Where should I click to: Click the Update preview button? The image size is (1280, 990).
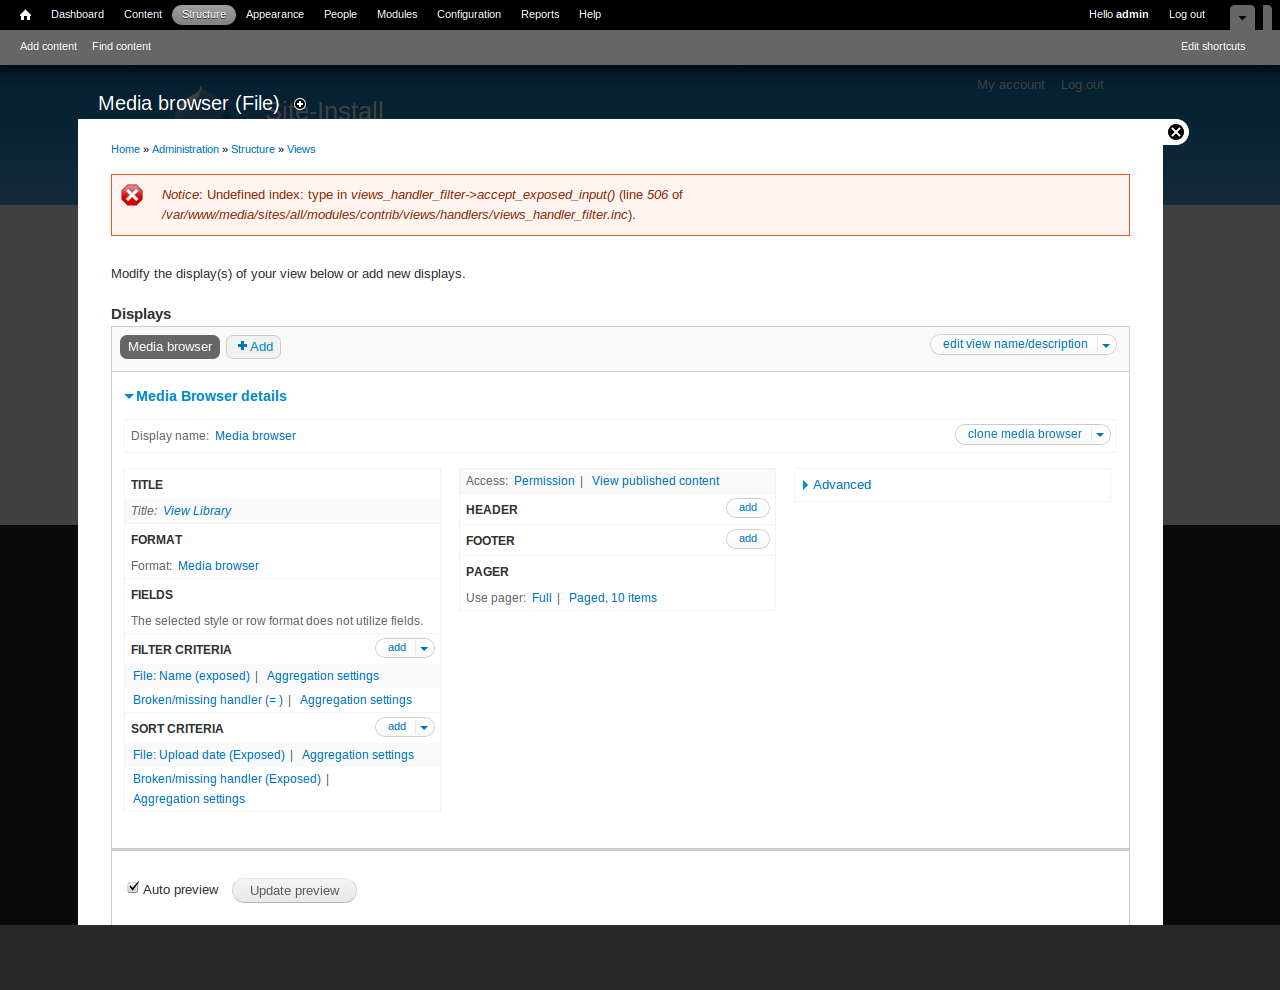click(x=293, y=890)
